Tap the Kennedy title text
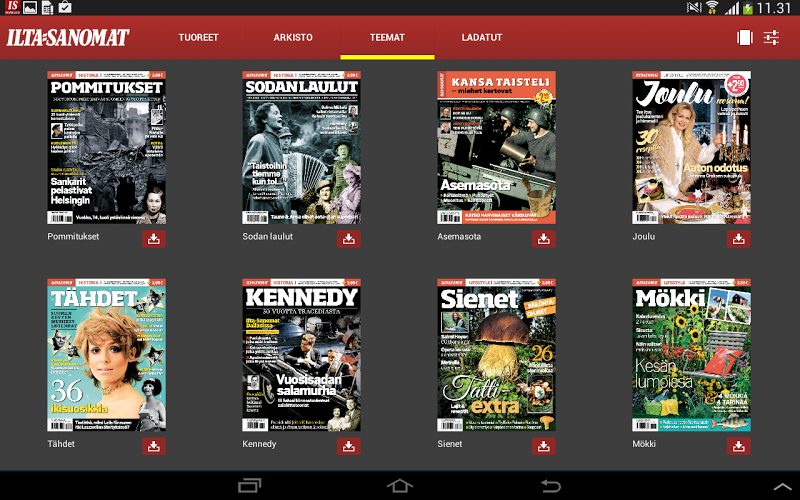800x500 pixels. [x=259, y=444]
